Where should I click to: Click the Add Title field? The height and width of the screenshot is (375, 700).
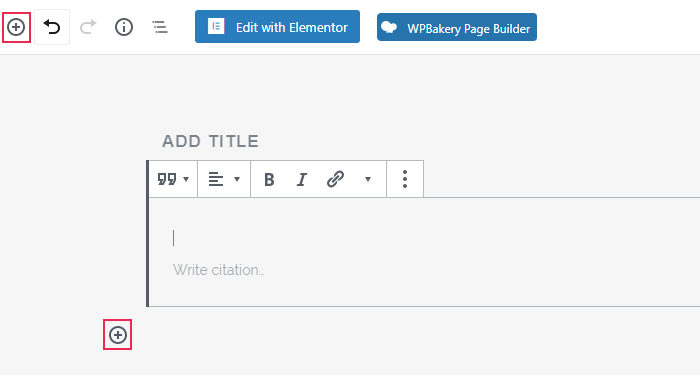pos(210,142)
